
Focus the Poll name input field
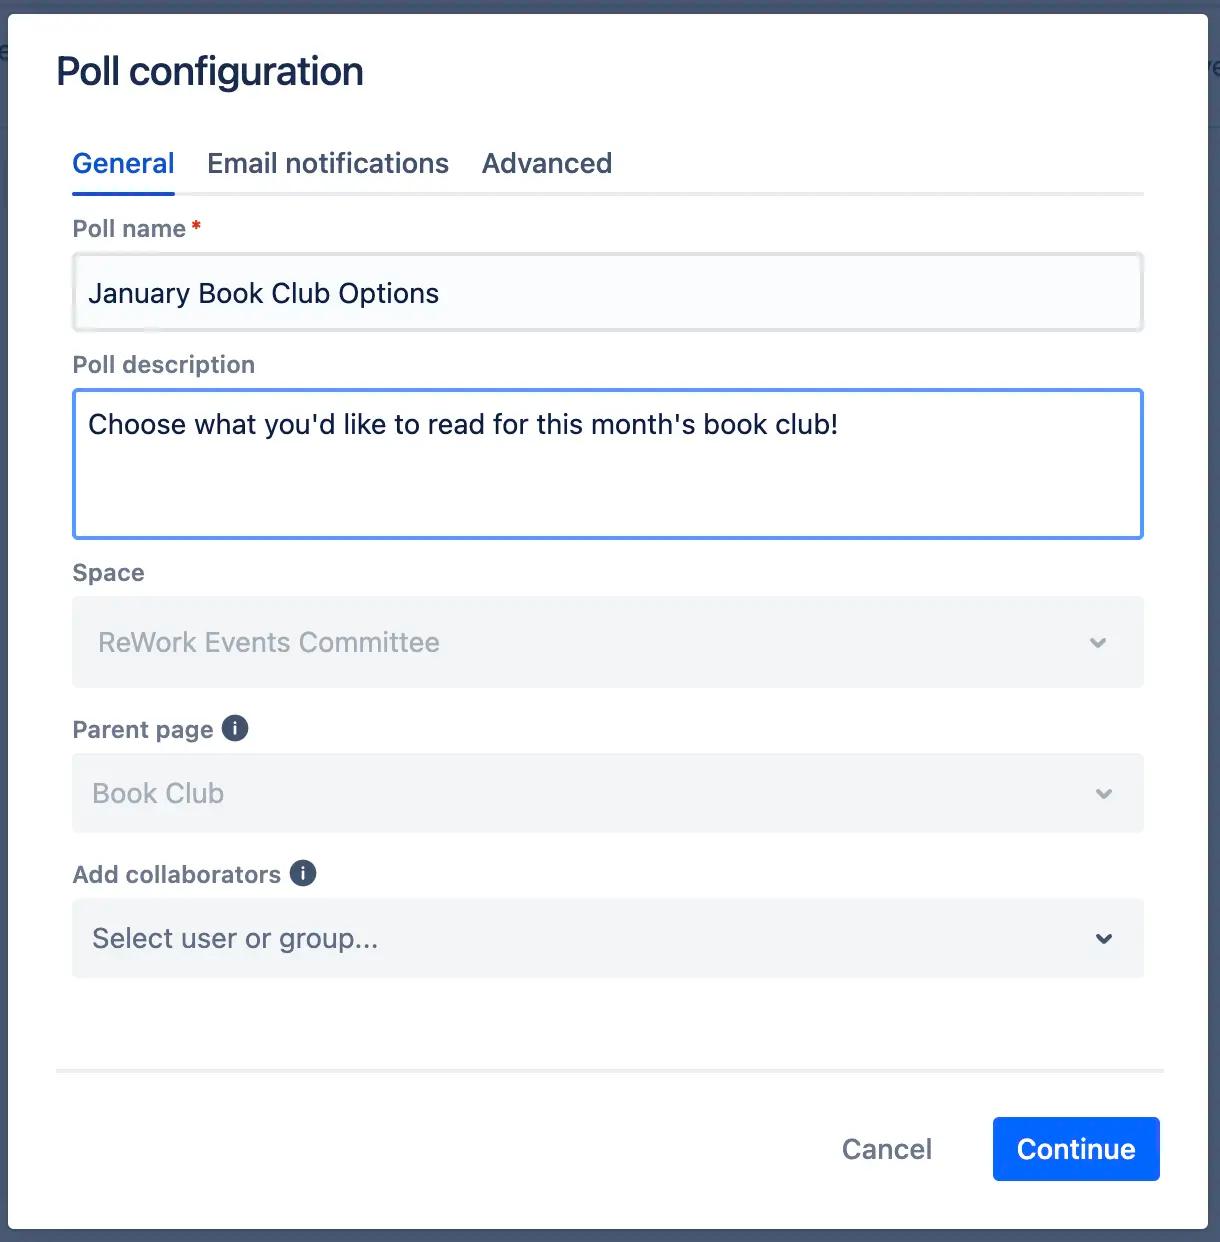[x=606, y=293]
